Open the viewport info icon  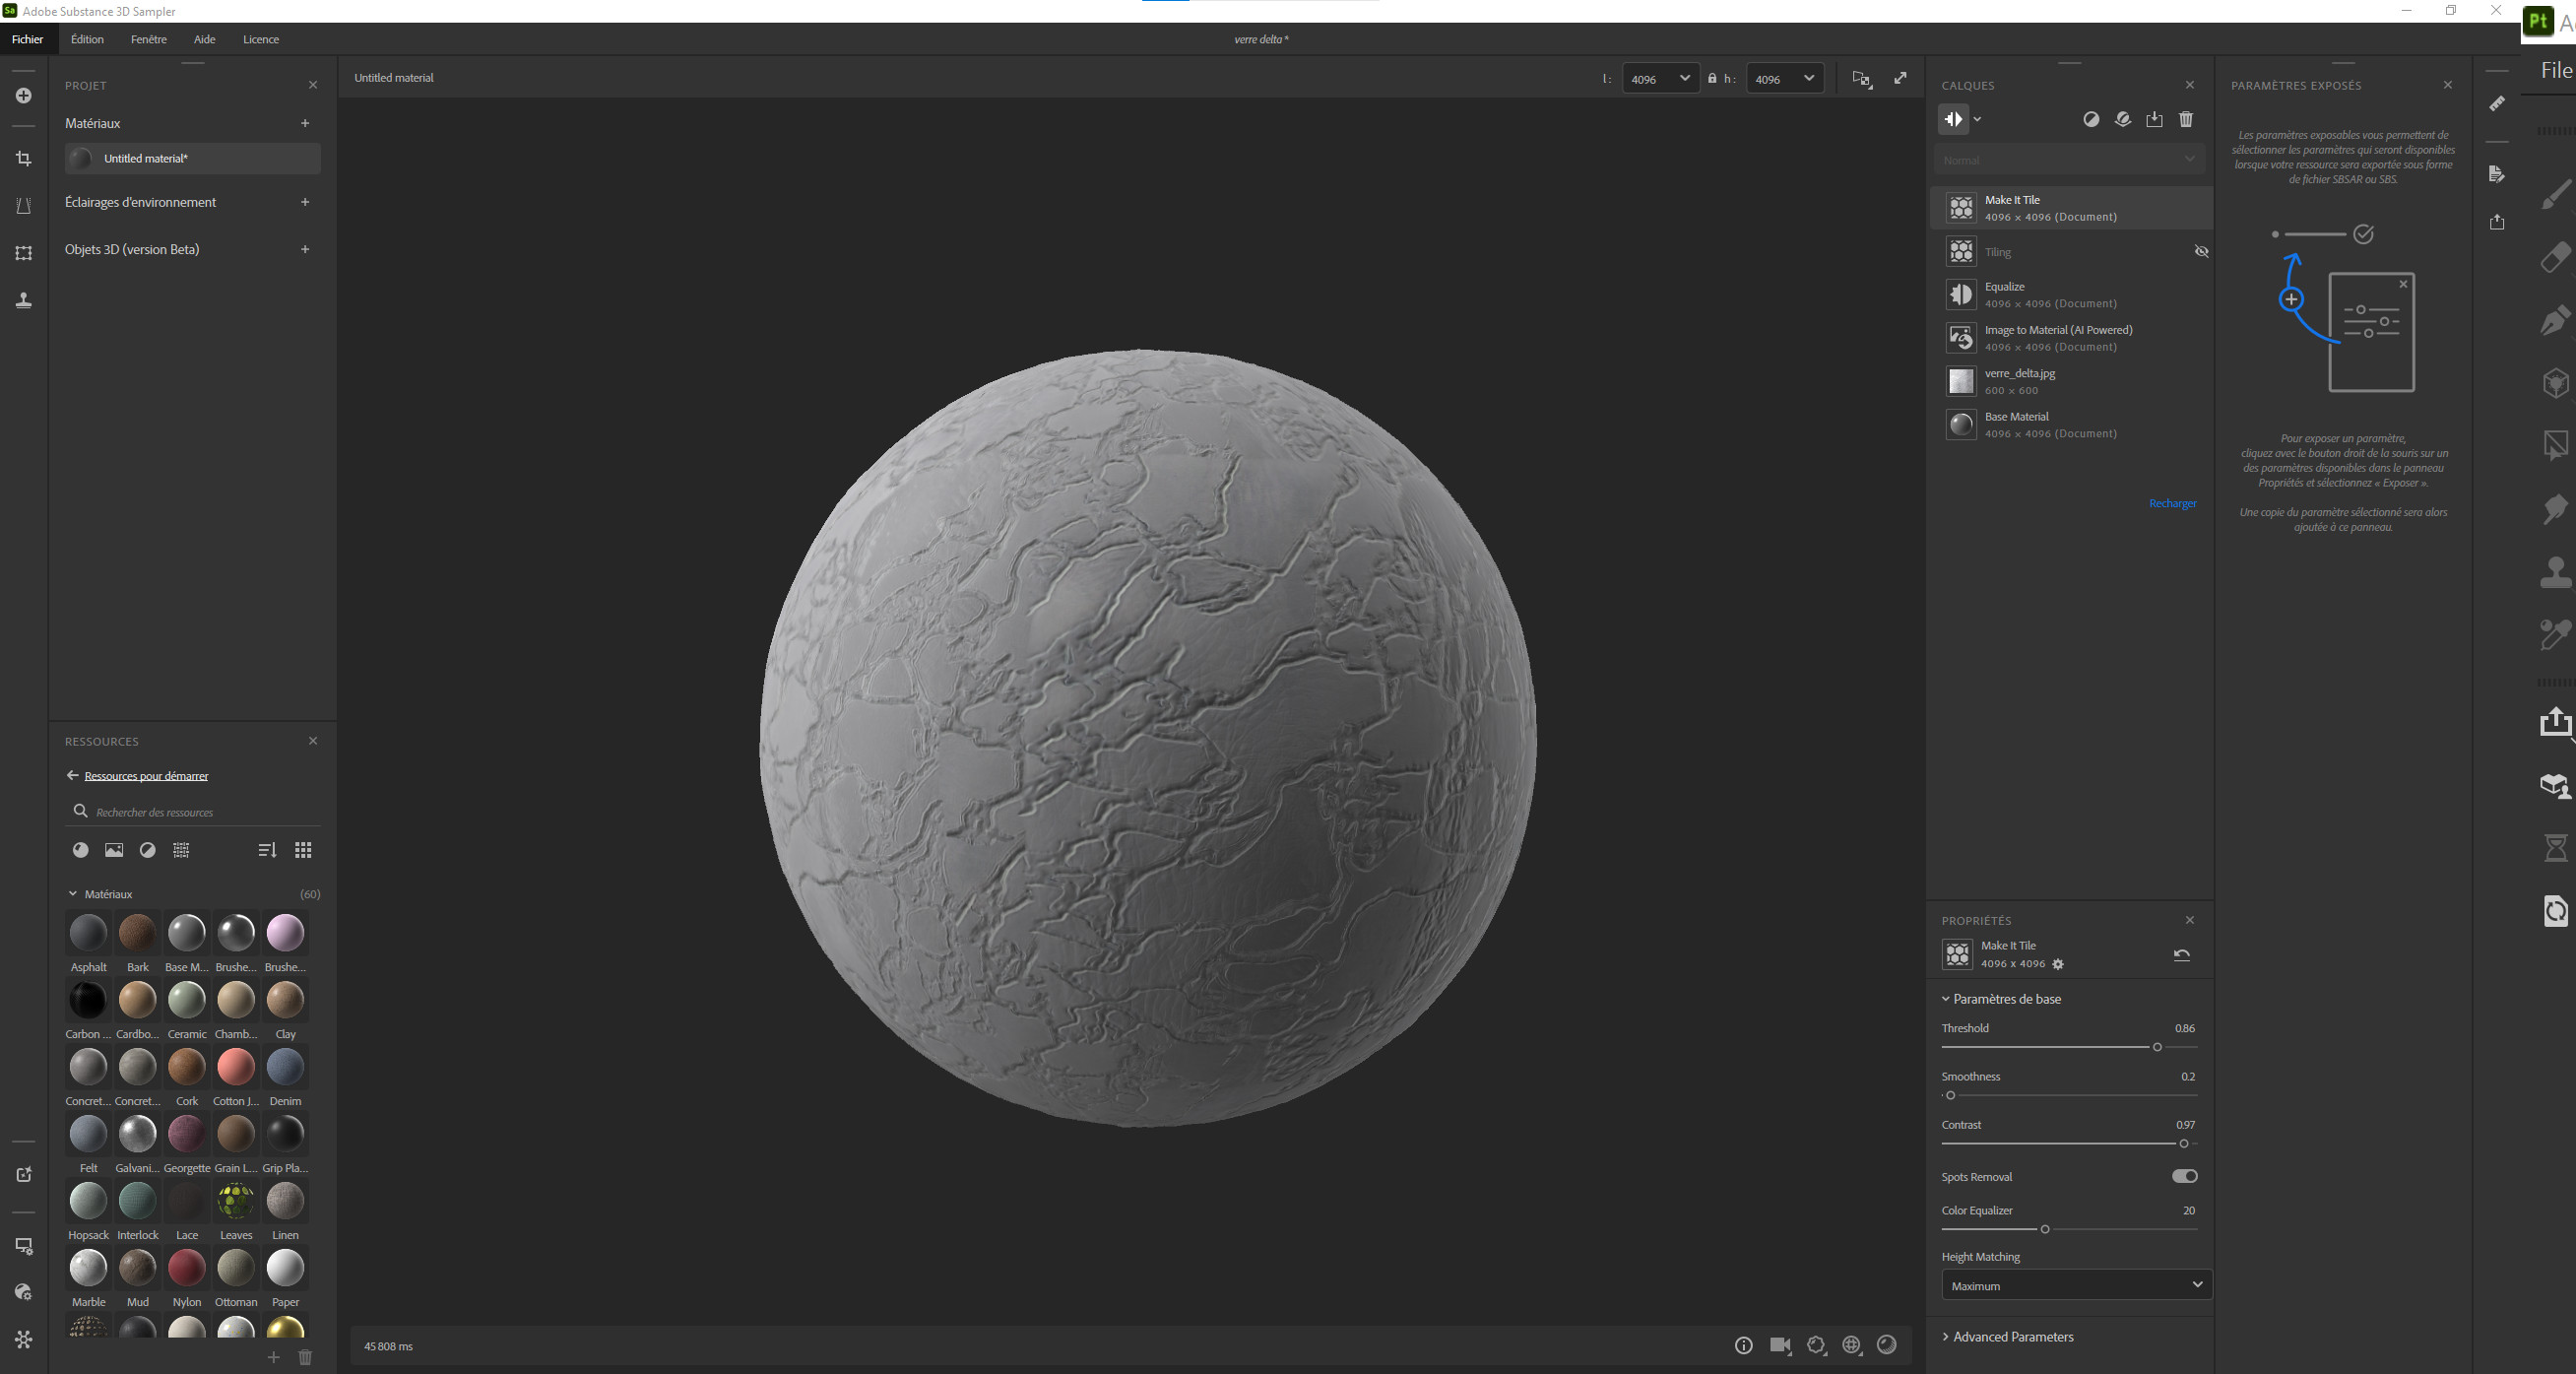click(x=1744, y=1345)
